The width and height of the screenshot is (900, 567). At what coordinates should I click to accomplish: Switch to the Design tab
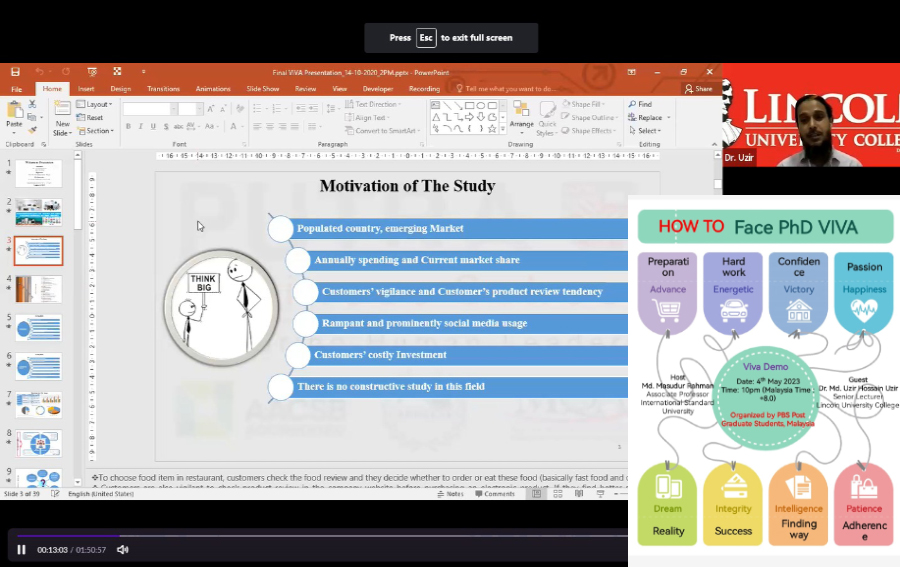(121, 89)
